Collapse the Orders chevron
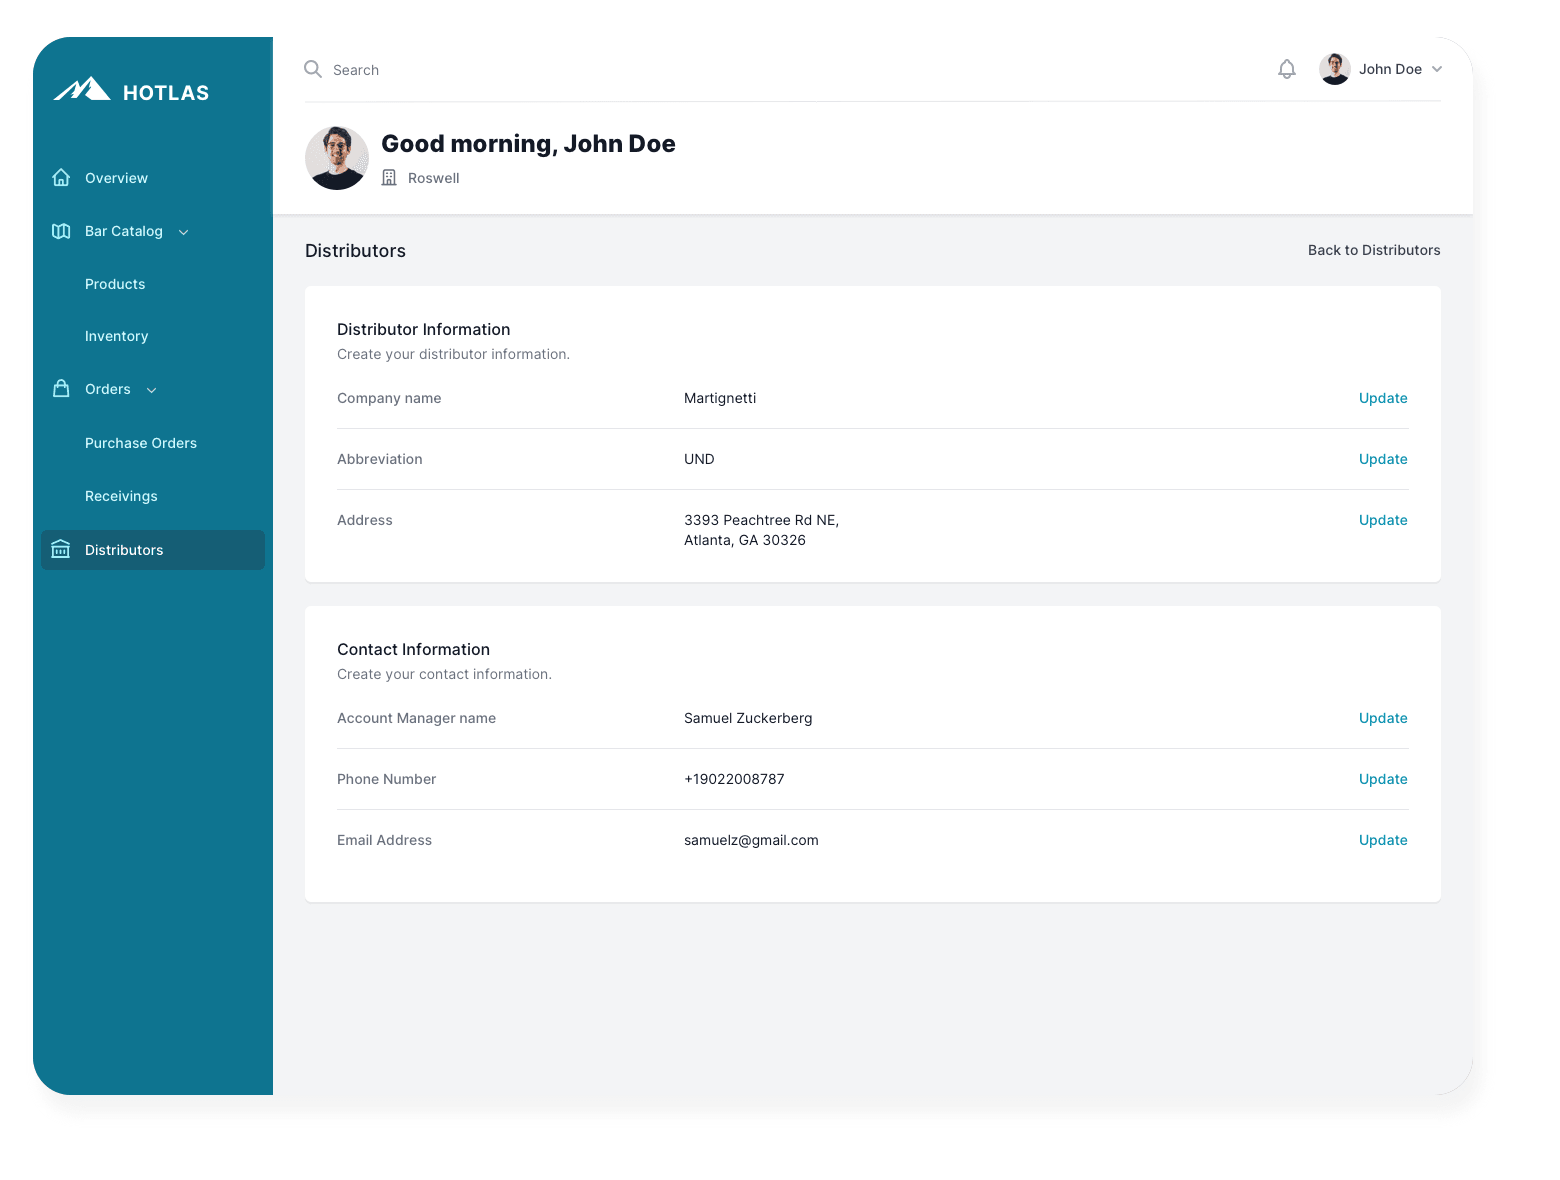 click(x=152, y=390)
